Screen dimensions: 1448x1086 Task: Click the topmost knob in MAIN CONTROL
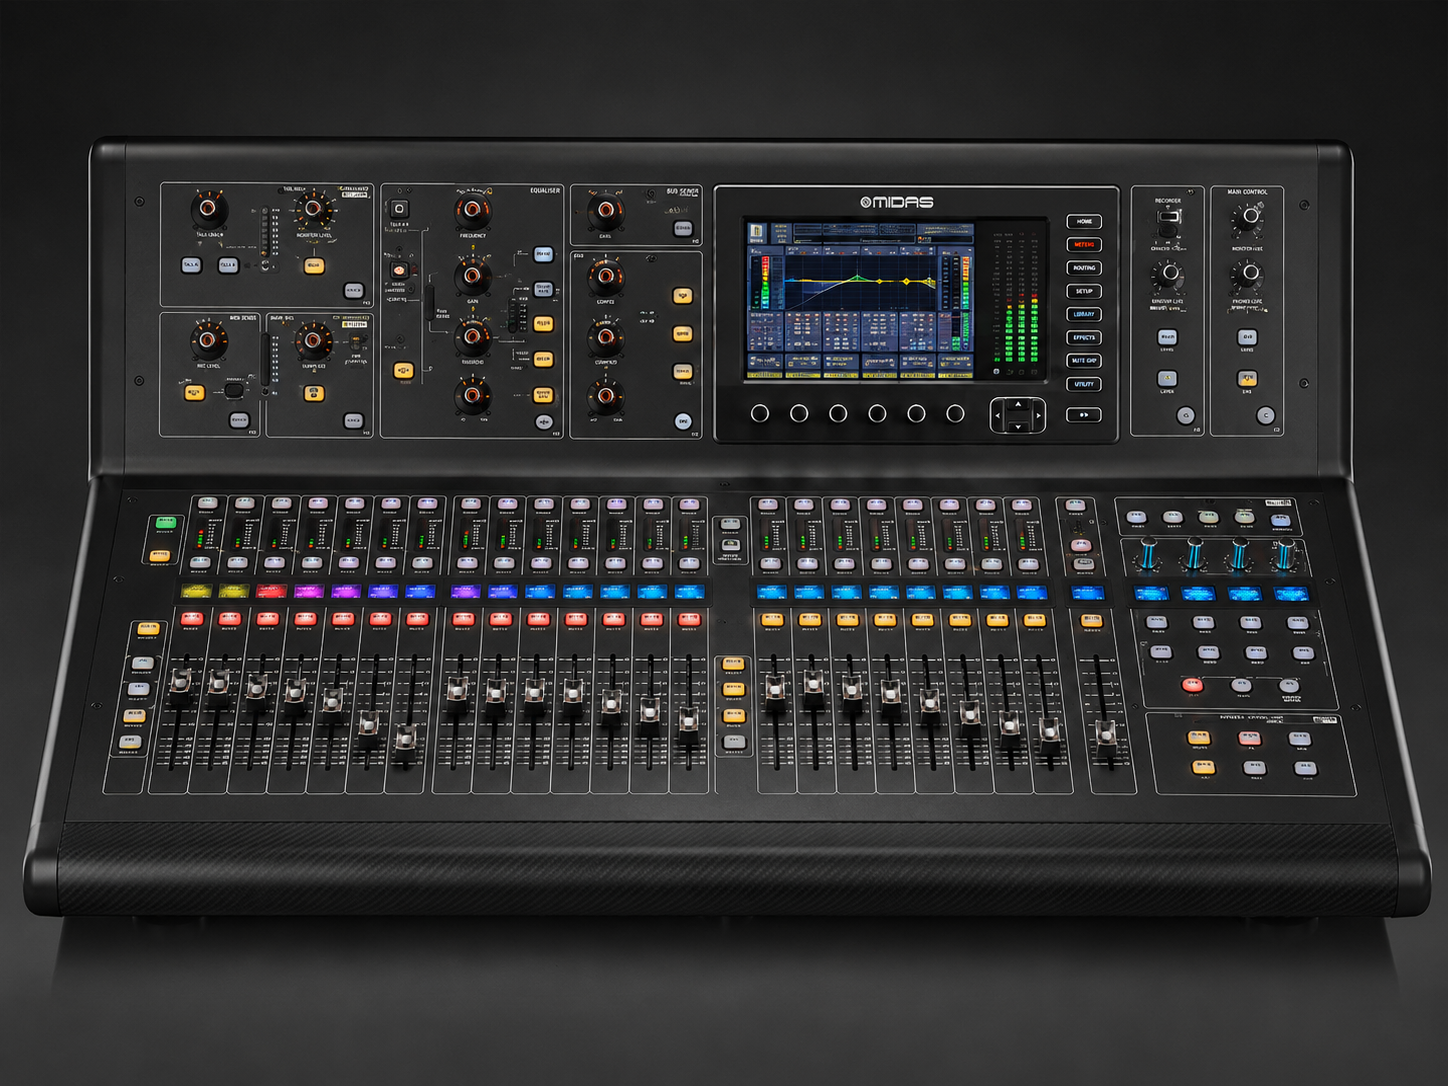pos(1248,217)
